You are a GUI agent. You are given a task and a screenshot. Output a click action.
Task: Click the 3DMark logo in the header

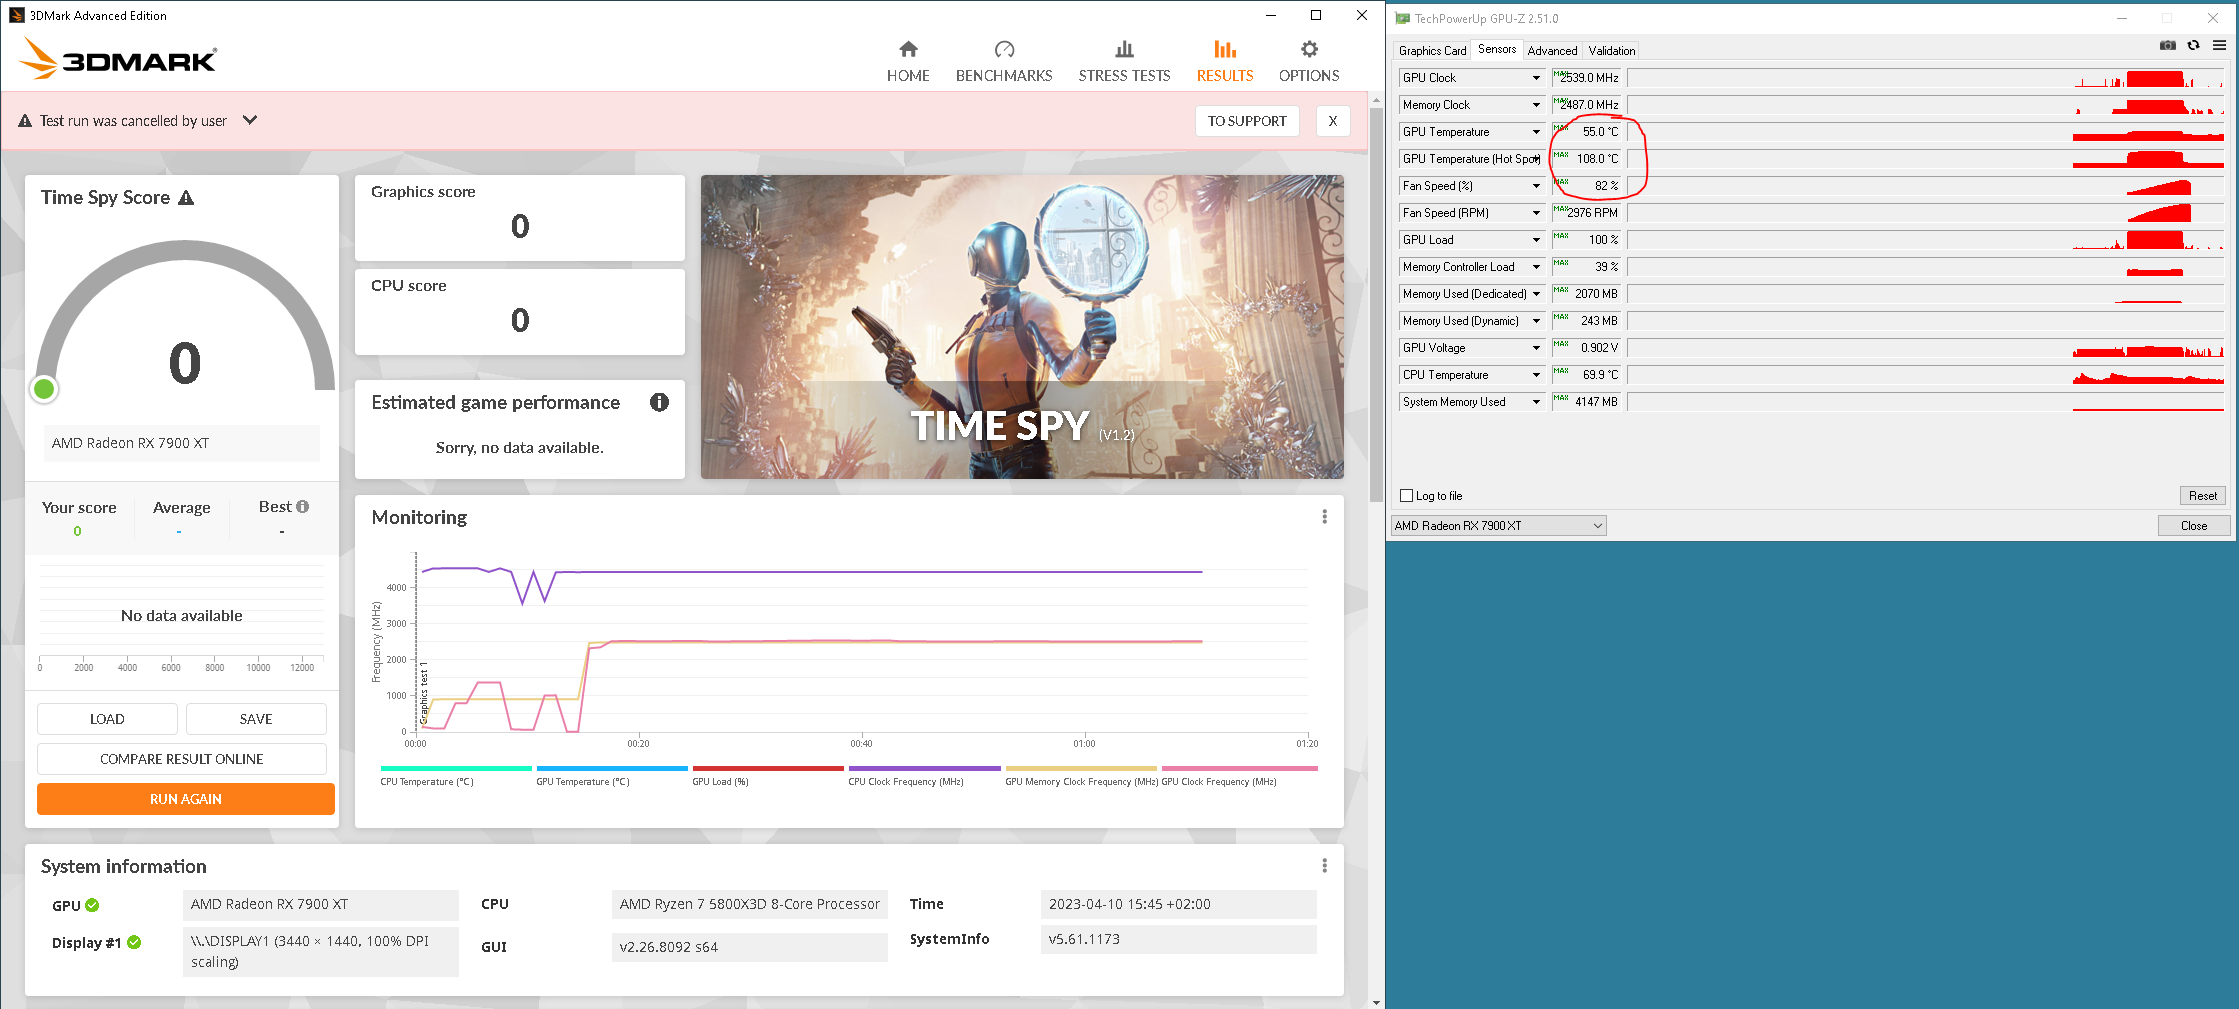click(118, 58)
